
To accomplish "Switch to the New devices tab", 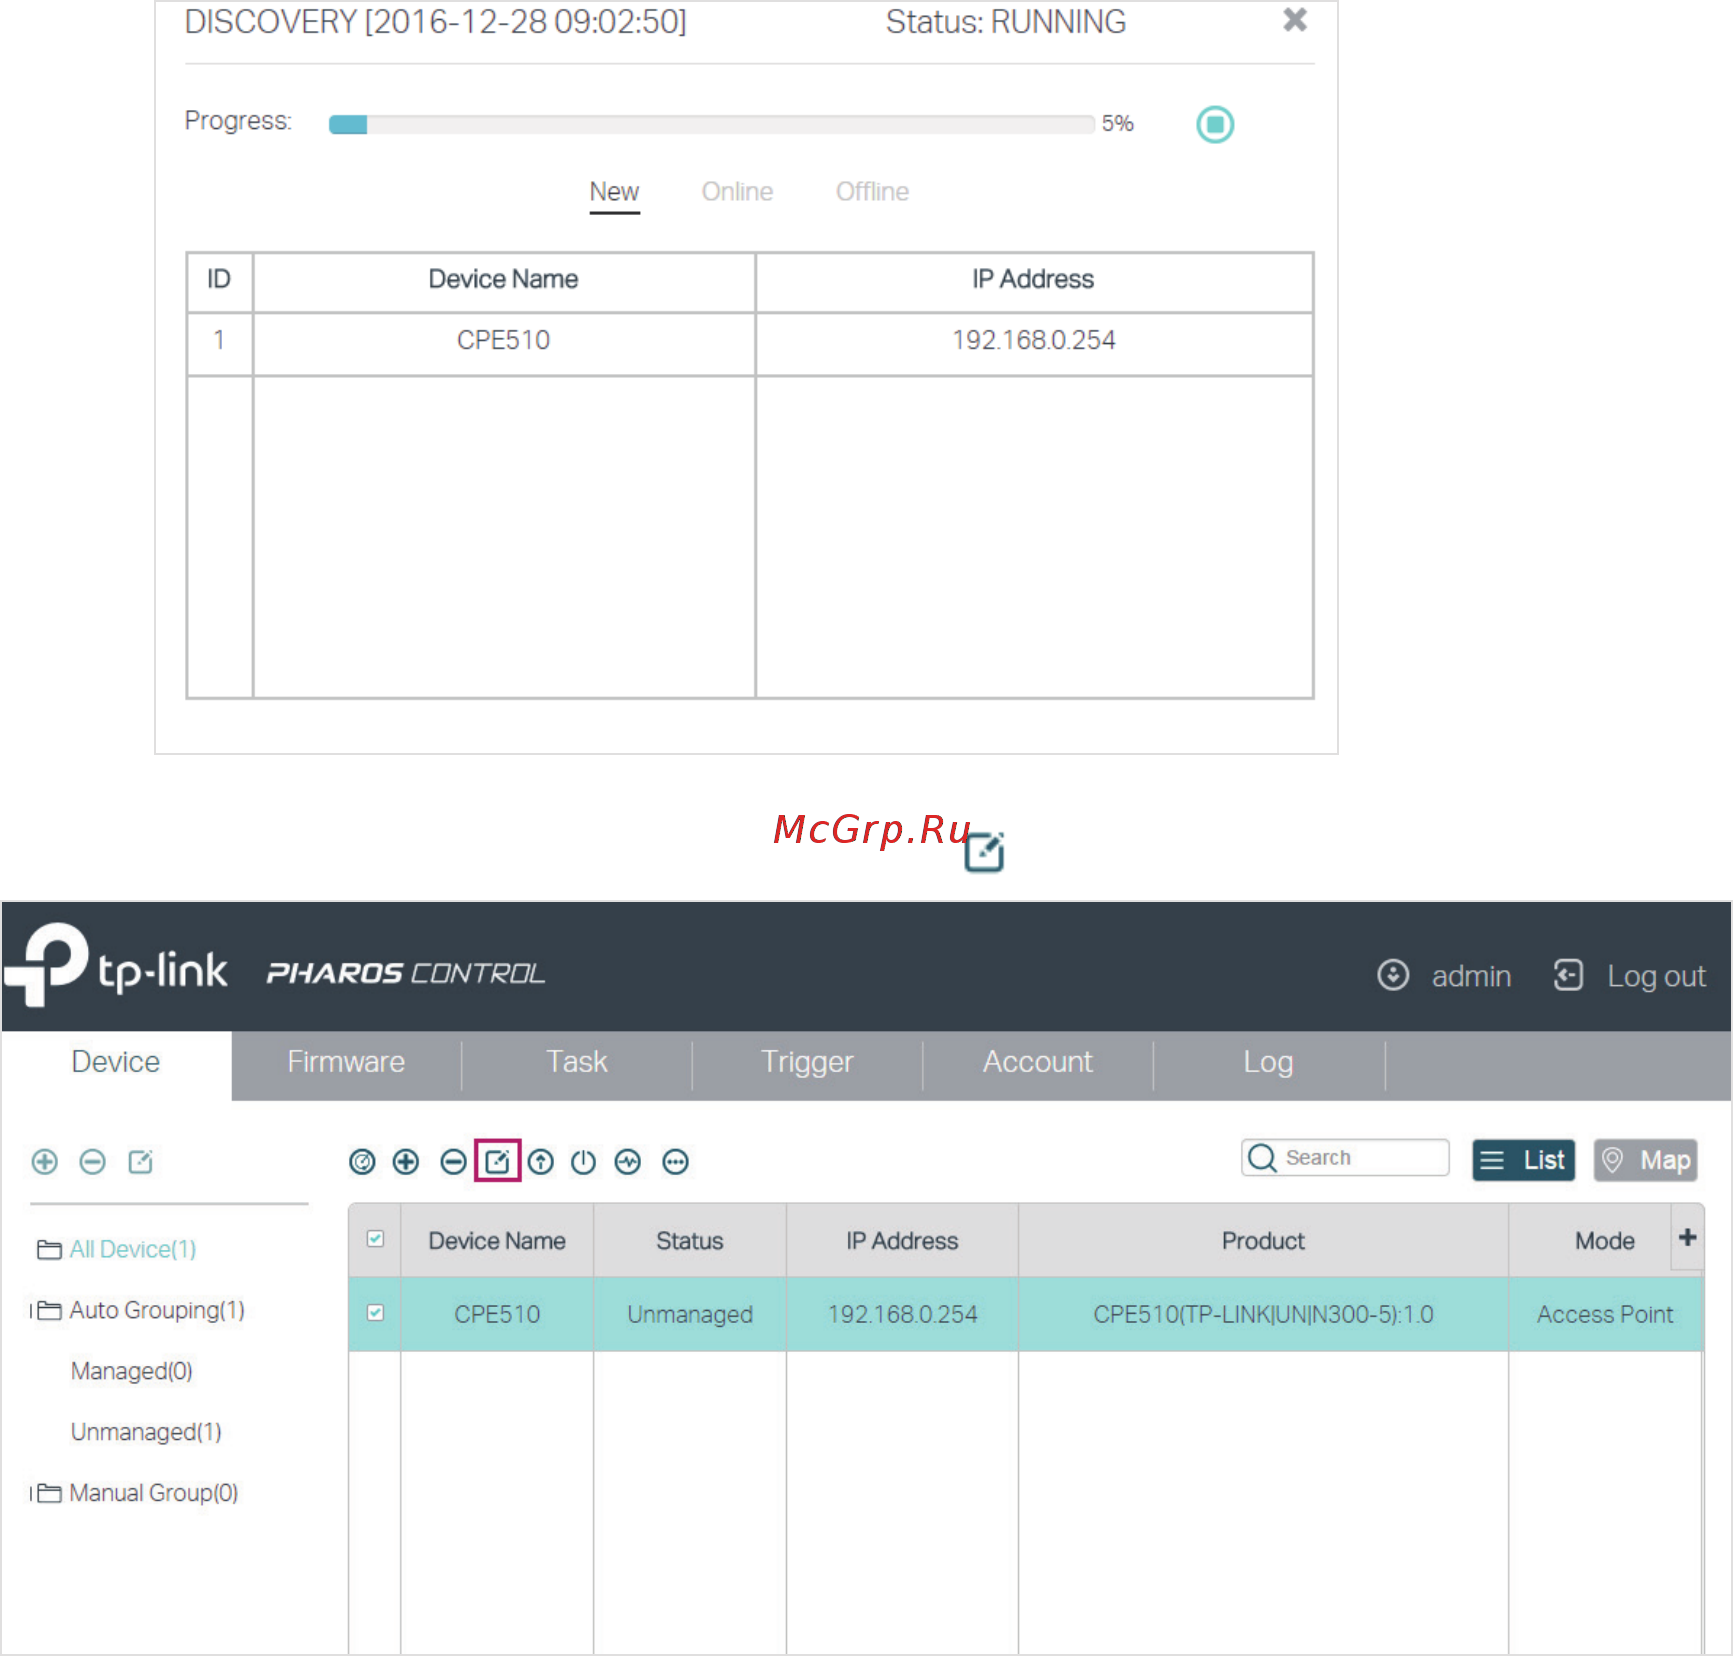I will click(x=614, y=192).
